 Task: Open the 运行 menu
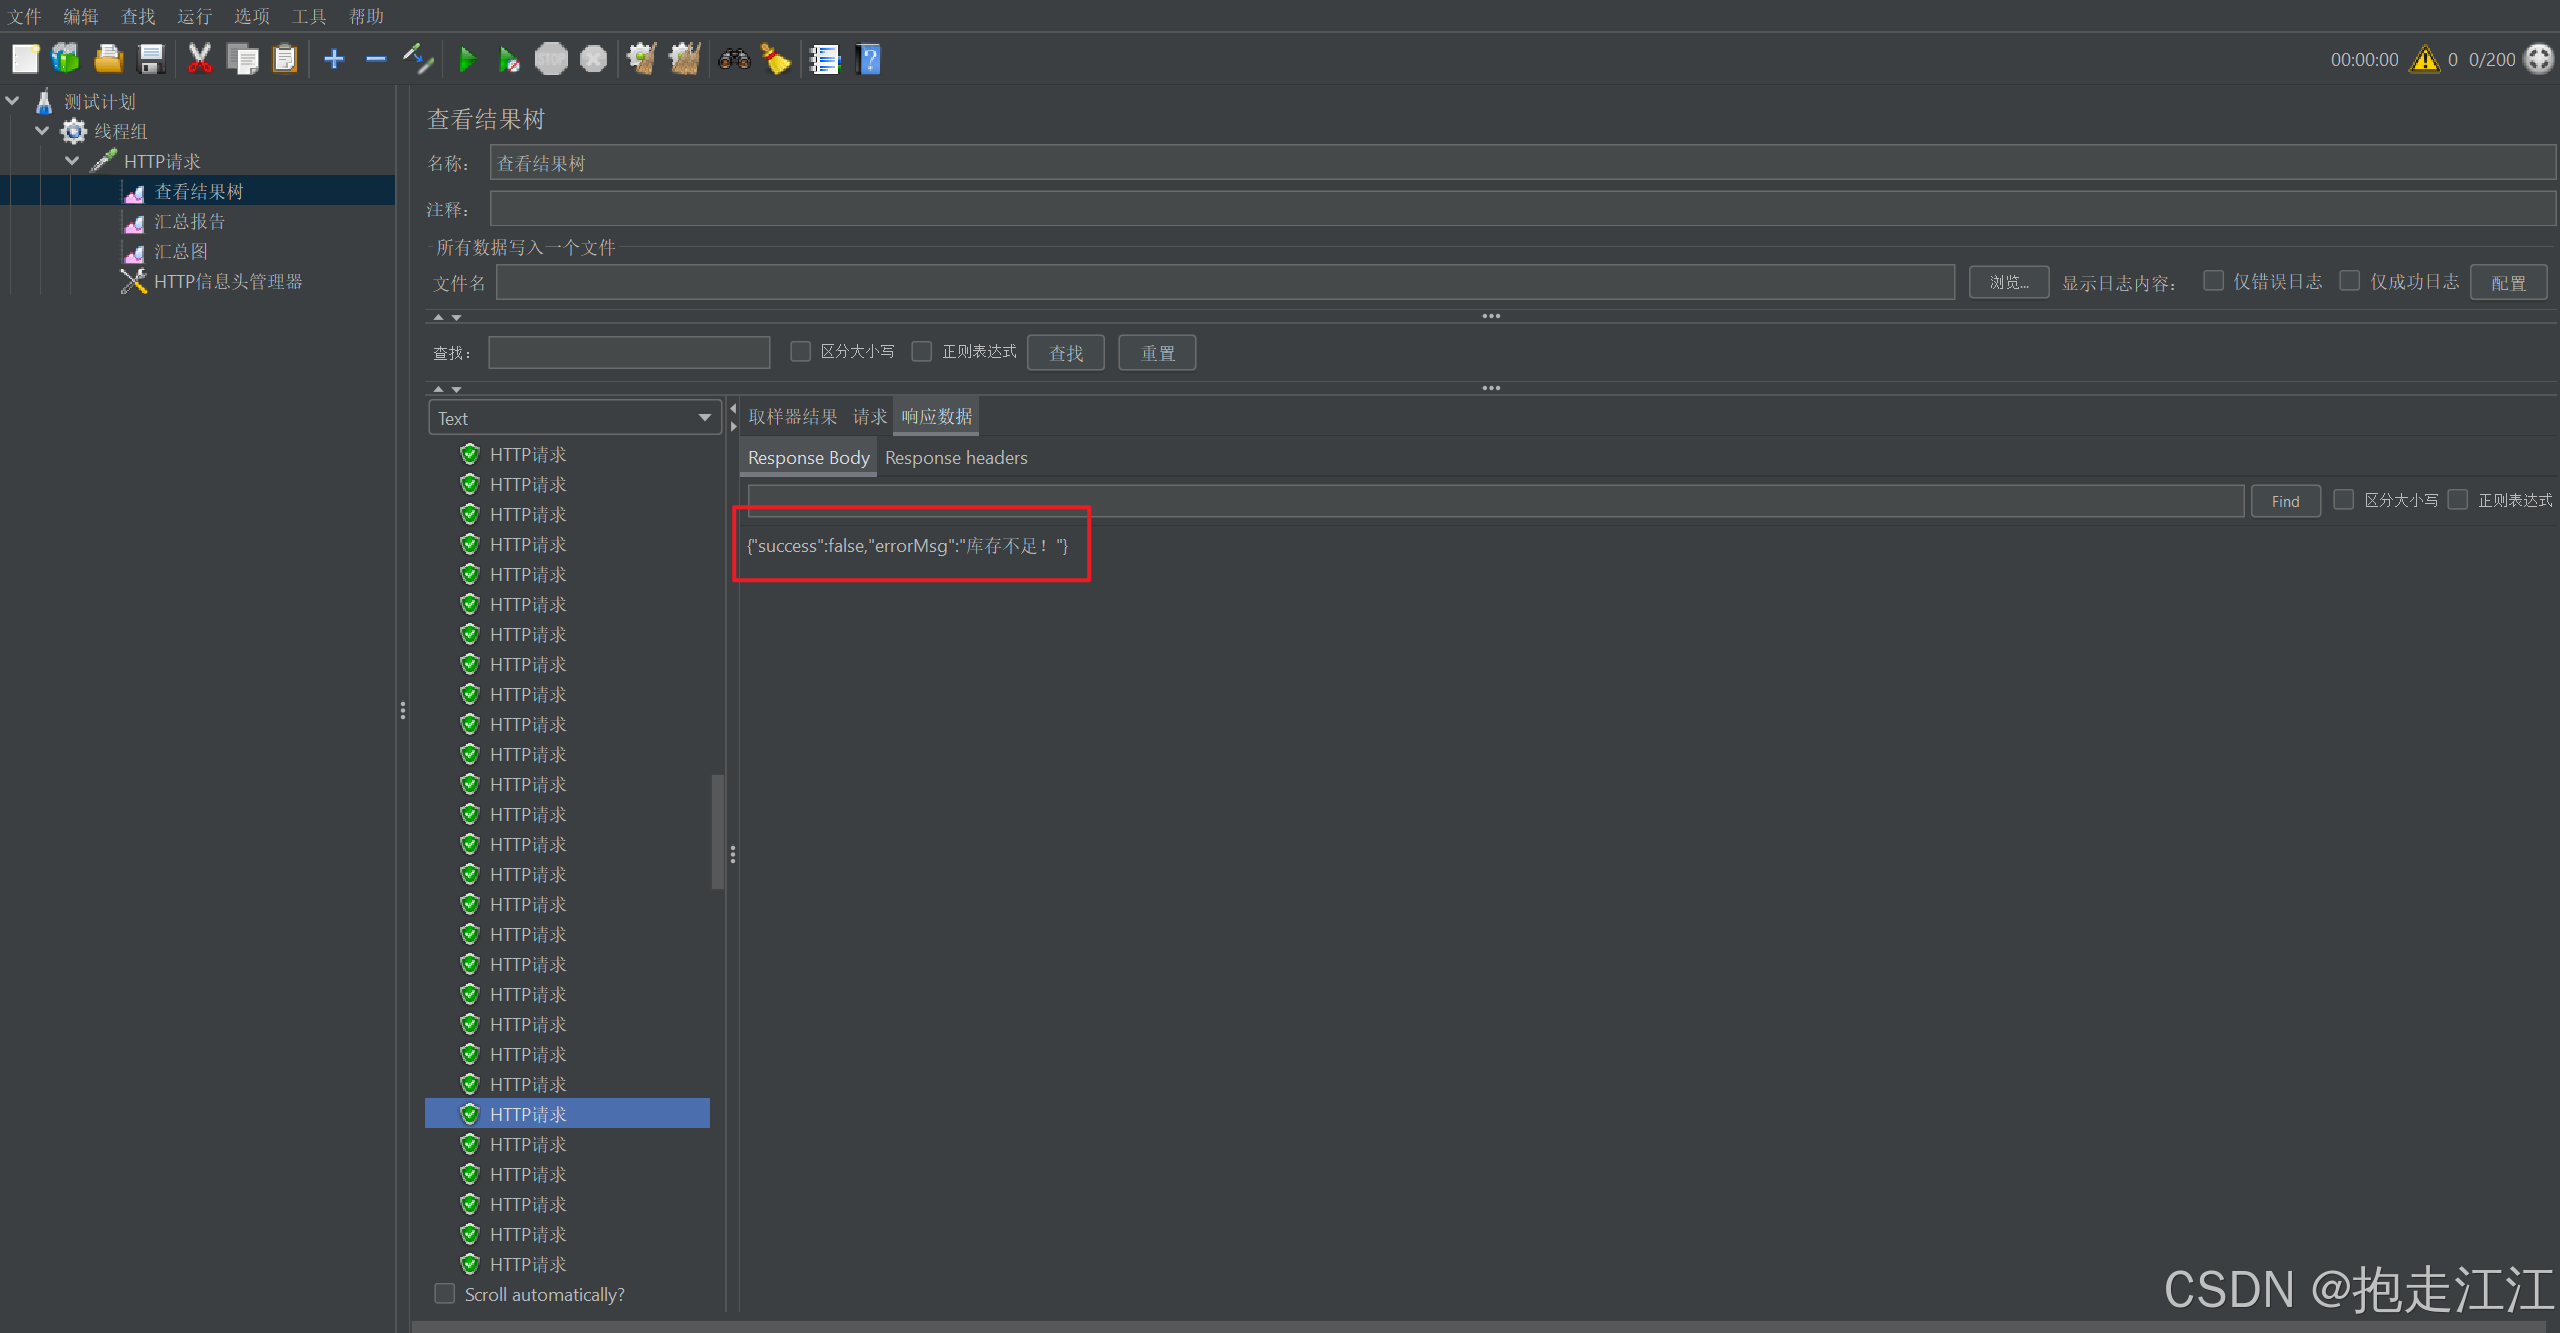pyautogui.click(x=195, y=16)
